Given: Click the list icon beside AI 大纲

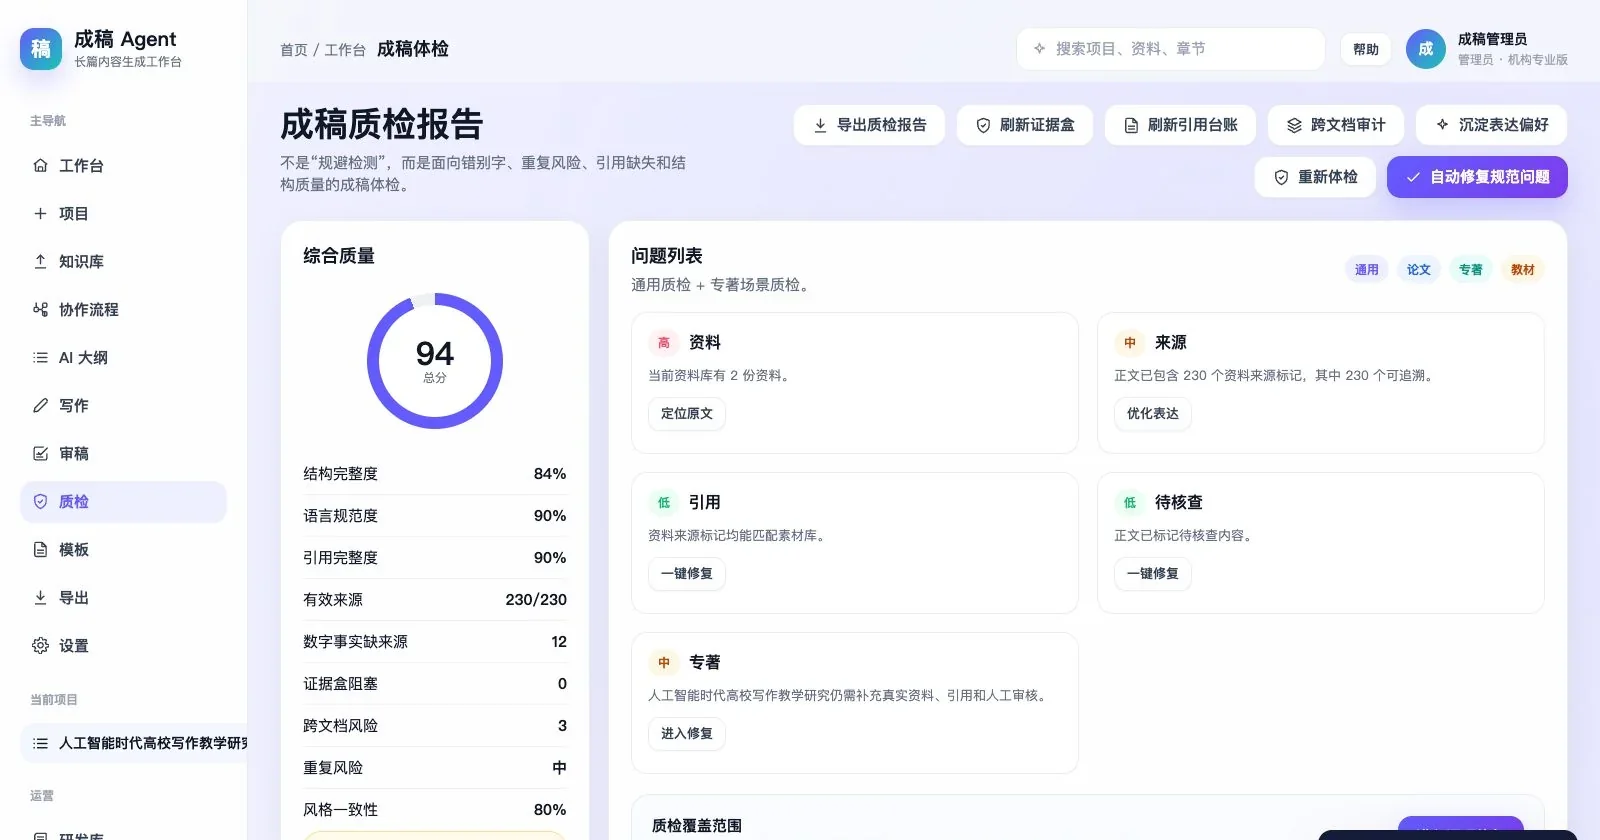Looking at the screenshot, I should click(x=40, y=357).
